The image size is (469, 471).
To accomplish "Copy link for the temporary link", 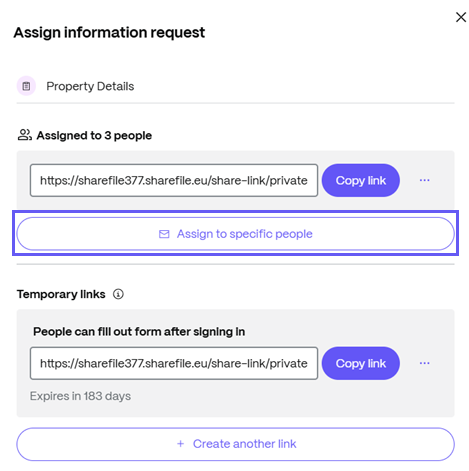I will tap(361, 363).
